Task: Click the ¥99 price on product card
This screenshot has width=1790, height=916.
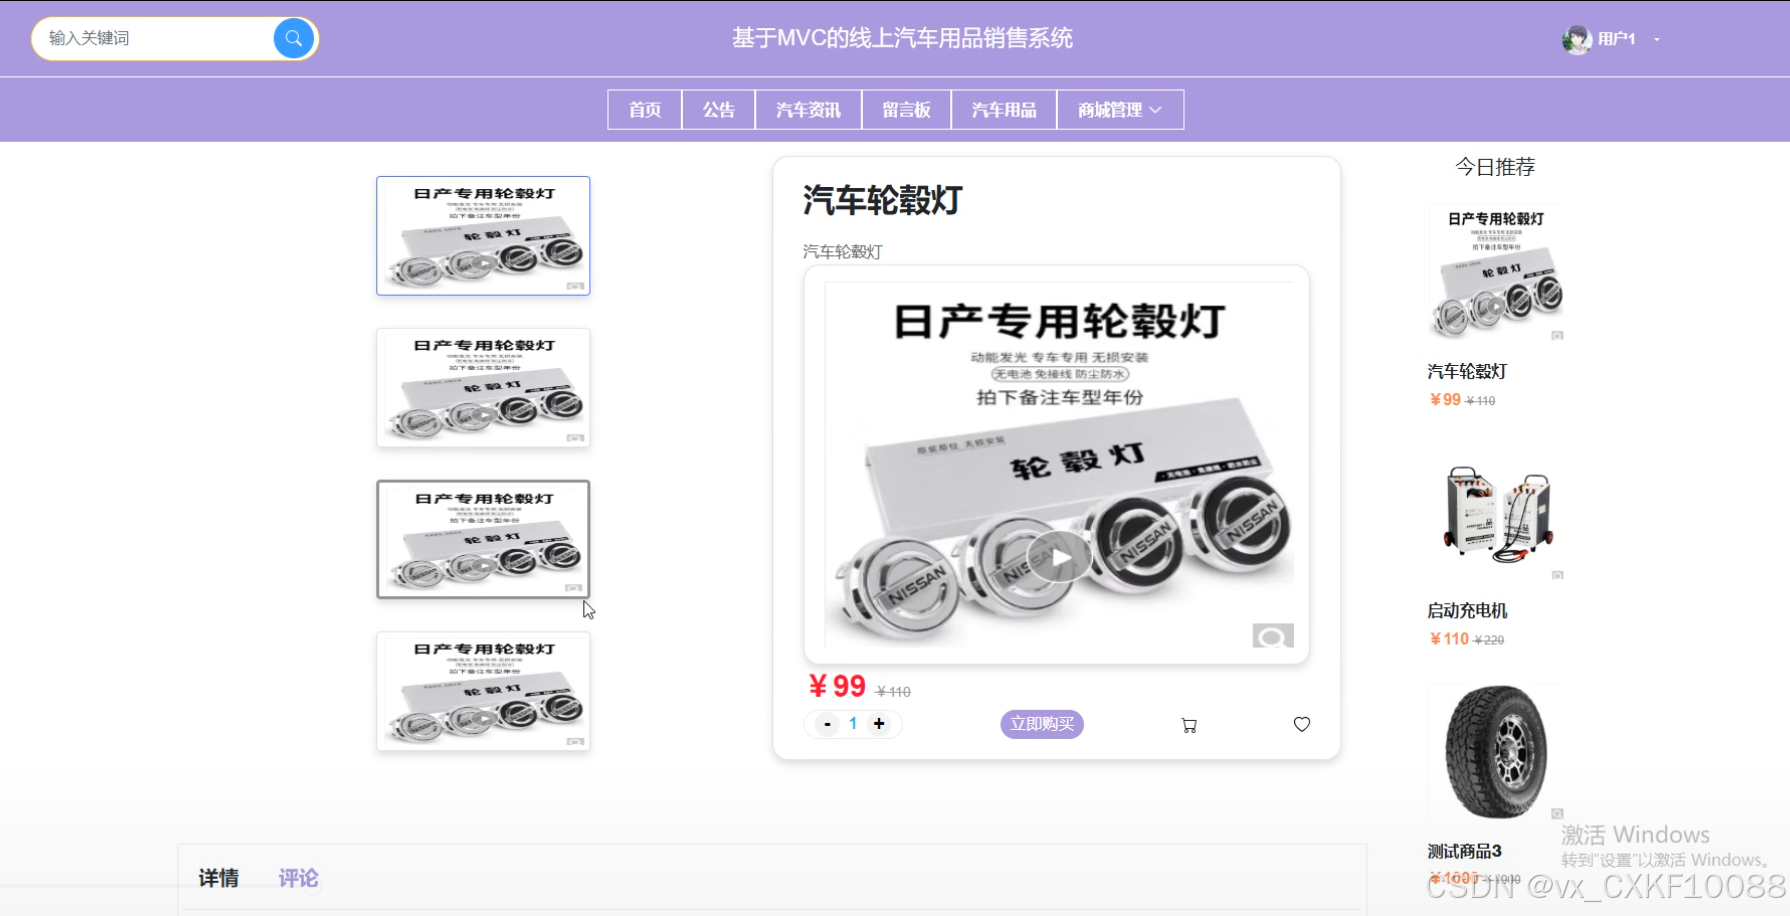Action: [x=837, y=686]
